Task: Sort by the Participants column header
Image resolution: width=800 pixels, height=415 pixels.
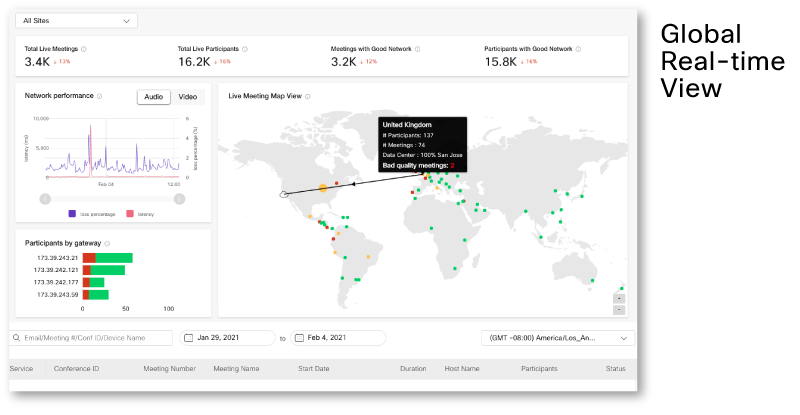Action: click(x=539, y=369)
